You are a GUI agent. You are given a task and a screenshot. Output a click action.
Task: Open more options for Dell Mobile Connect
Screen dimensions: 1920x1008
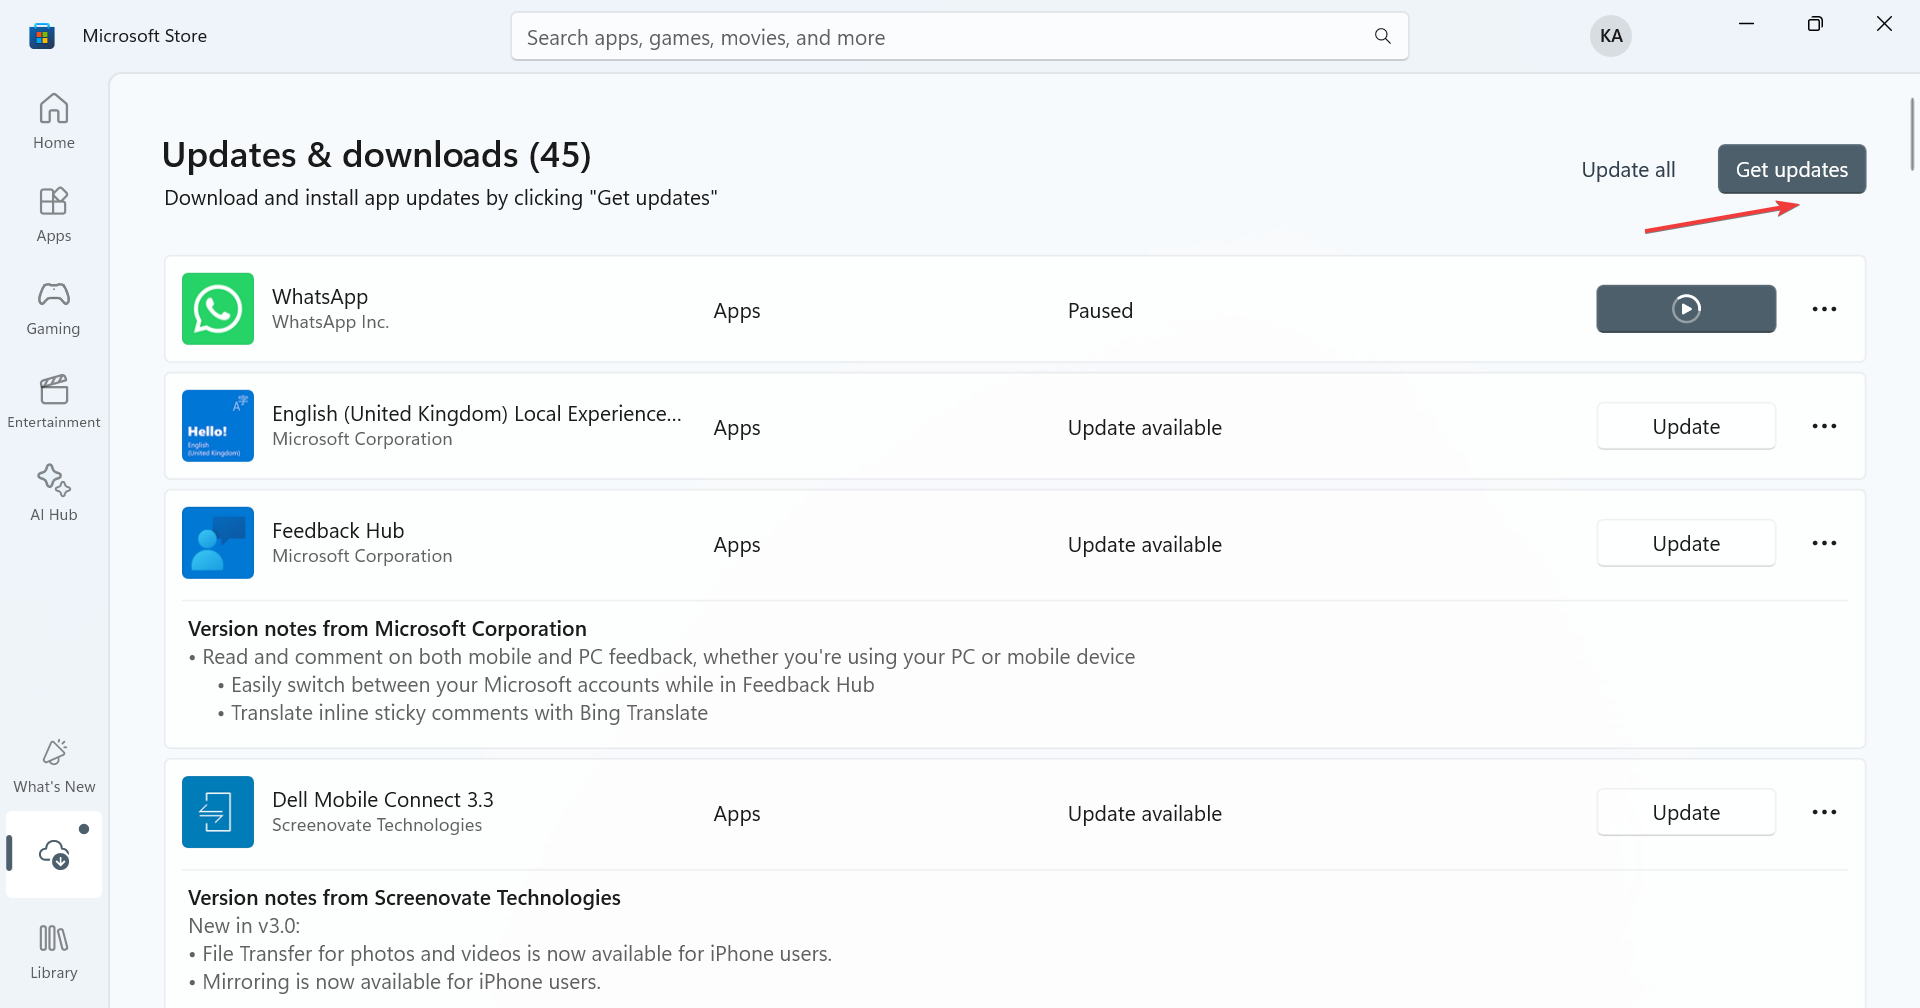(x=1824, y=812)
